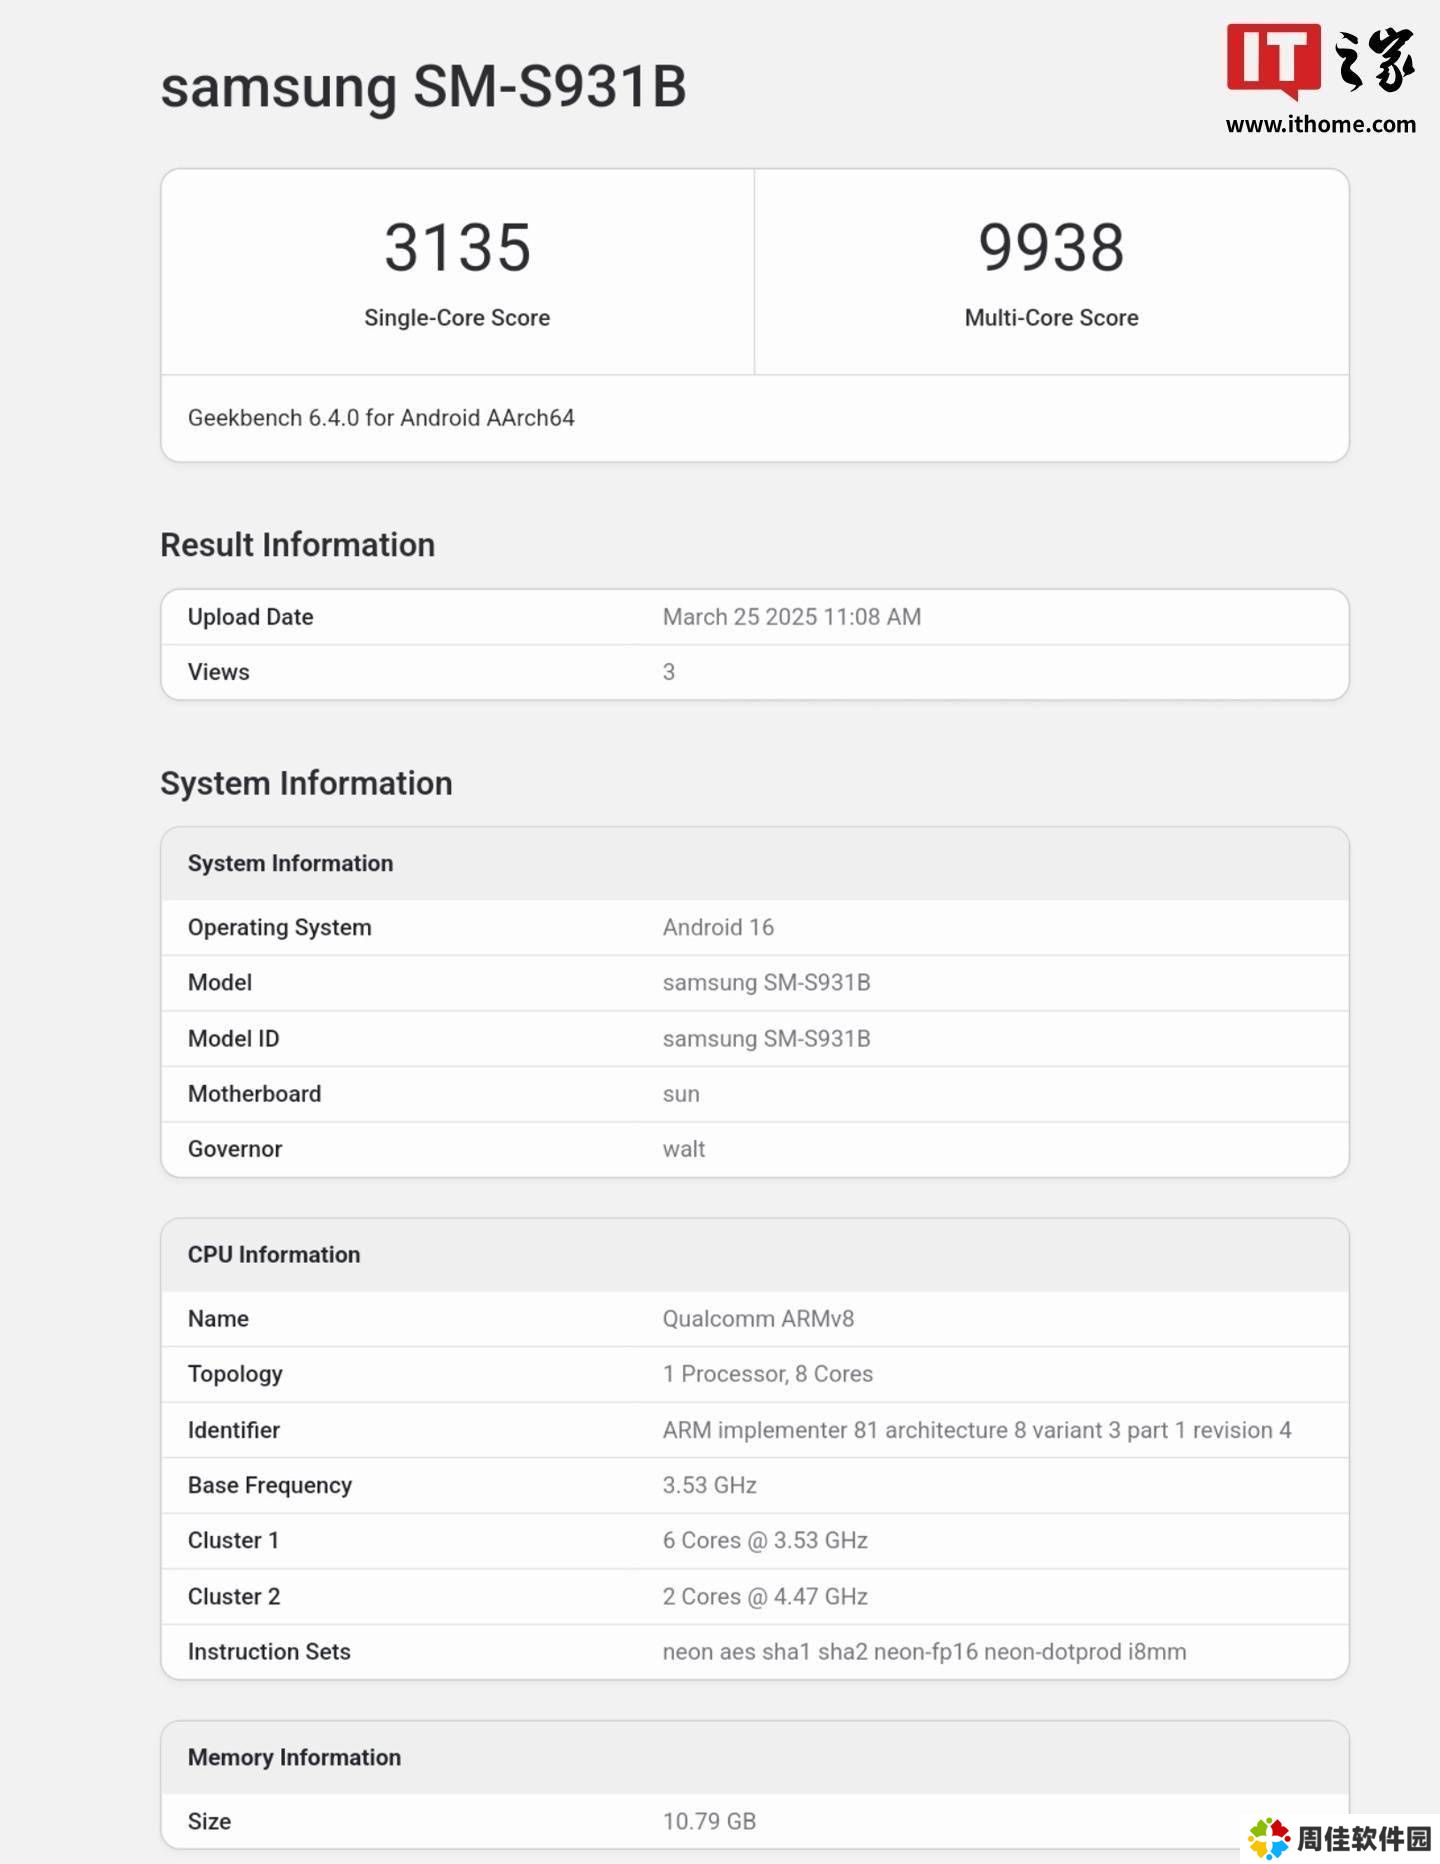The image size is (1440, 1864).
Task: Click the Single-Core Score label
Action: 457,318
